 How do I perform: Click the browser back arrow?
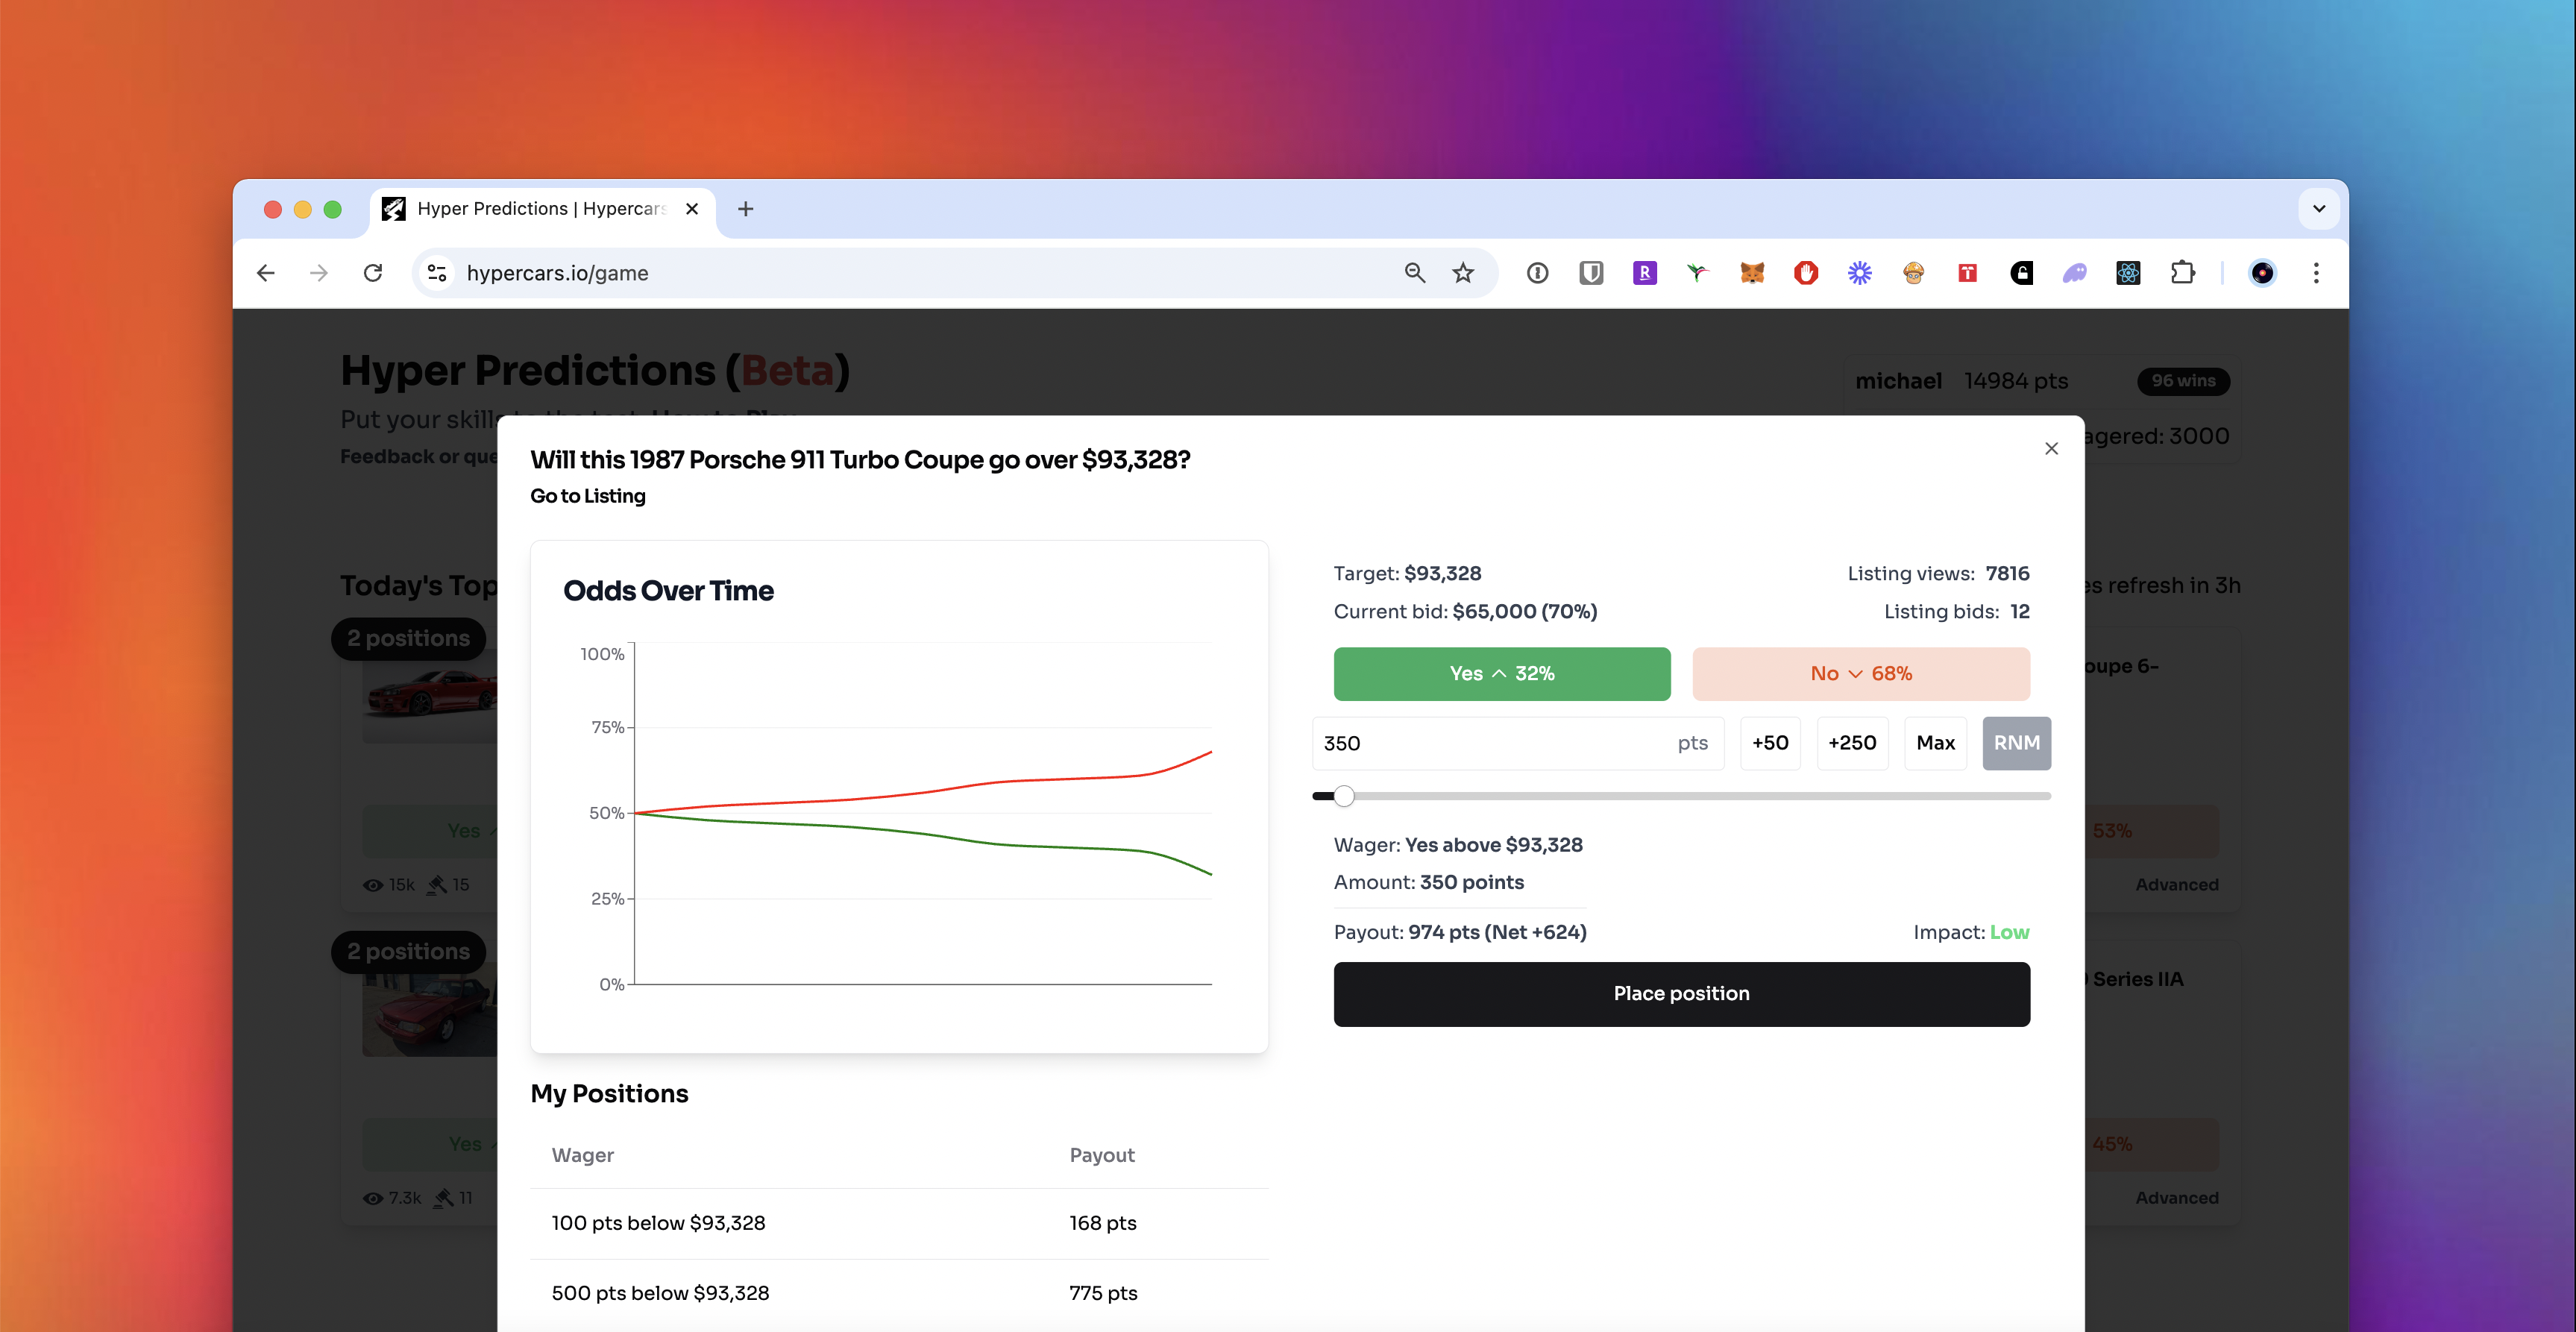click(x=265, y=273)
